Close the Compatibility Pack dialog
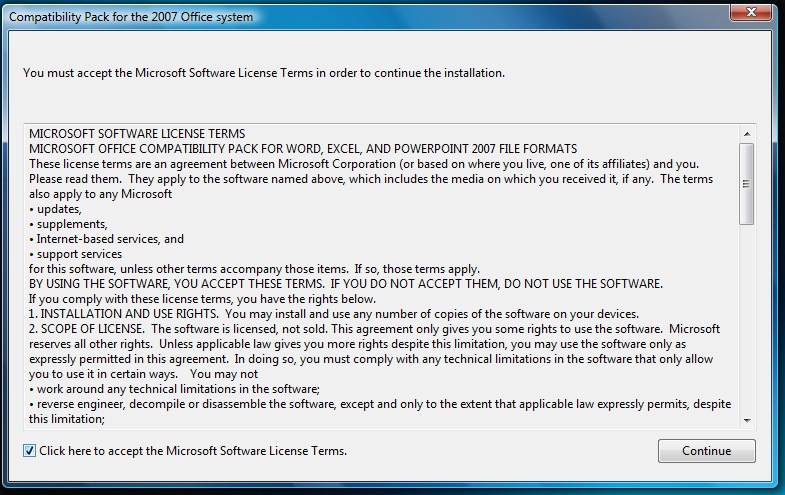 tap(750, 12)
